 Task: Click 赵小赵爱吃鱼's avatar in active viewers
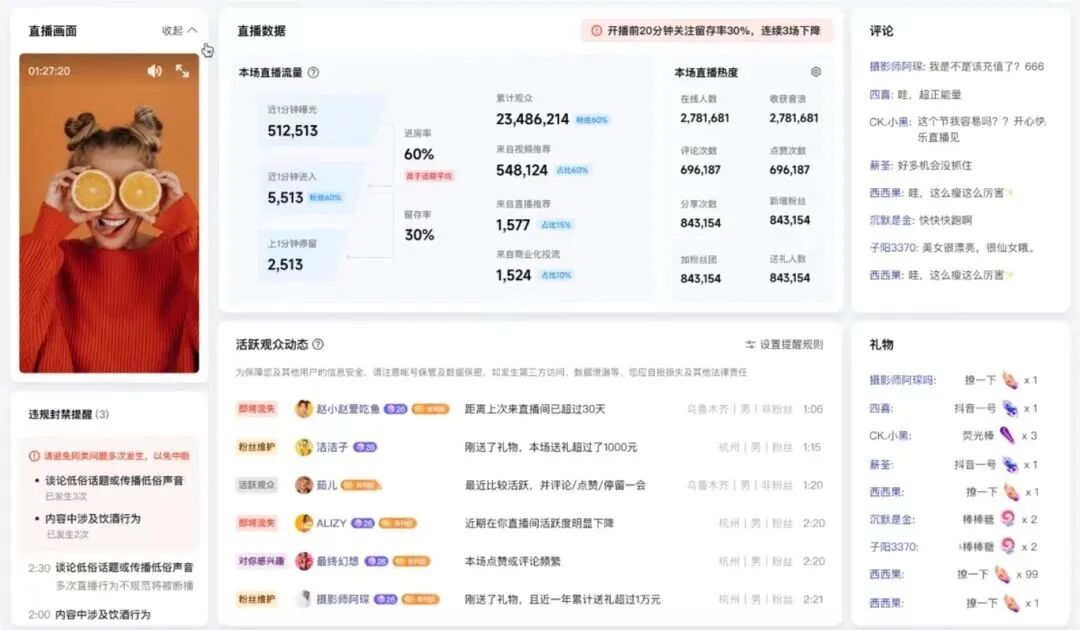(x=302, y=406)
